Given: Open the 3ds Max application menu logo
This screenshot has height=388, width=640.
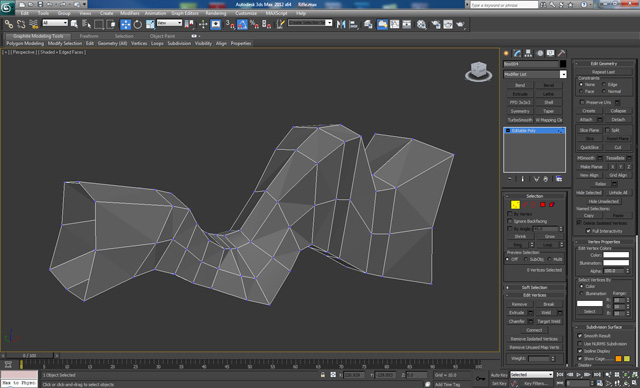Looking at the screenshot, I should pyautogui.click(x=7, y=8).
